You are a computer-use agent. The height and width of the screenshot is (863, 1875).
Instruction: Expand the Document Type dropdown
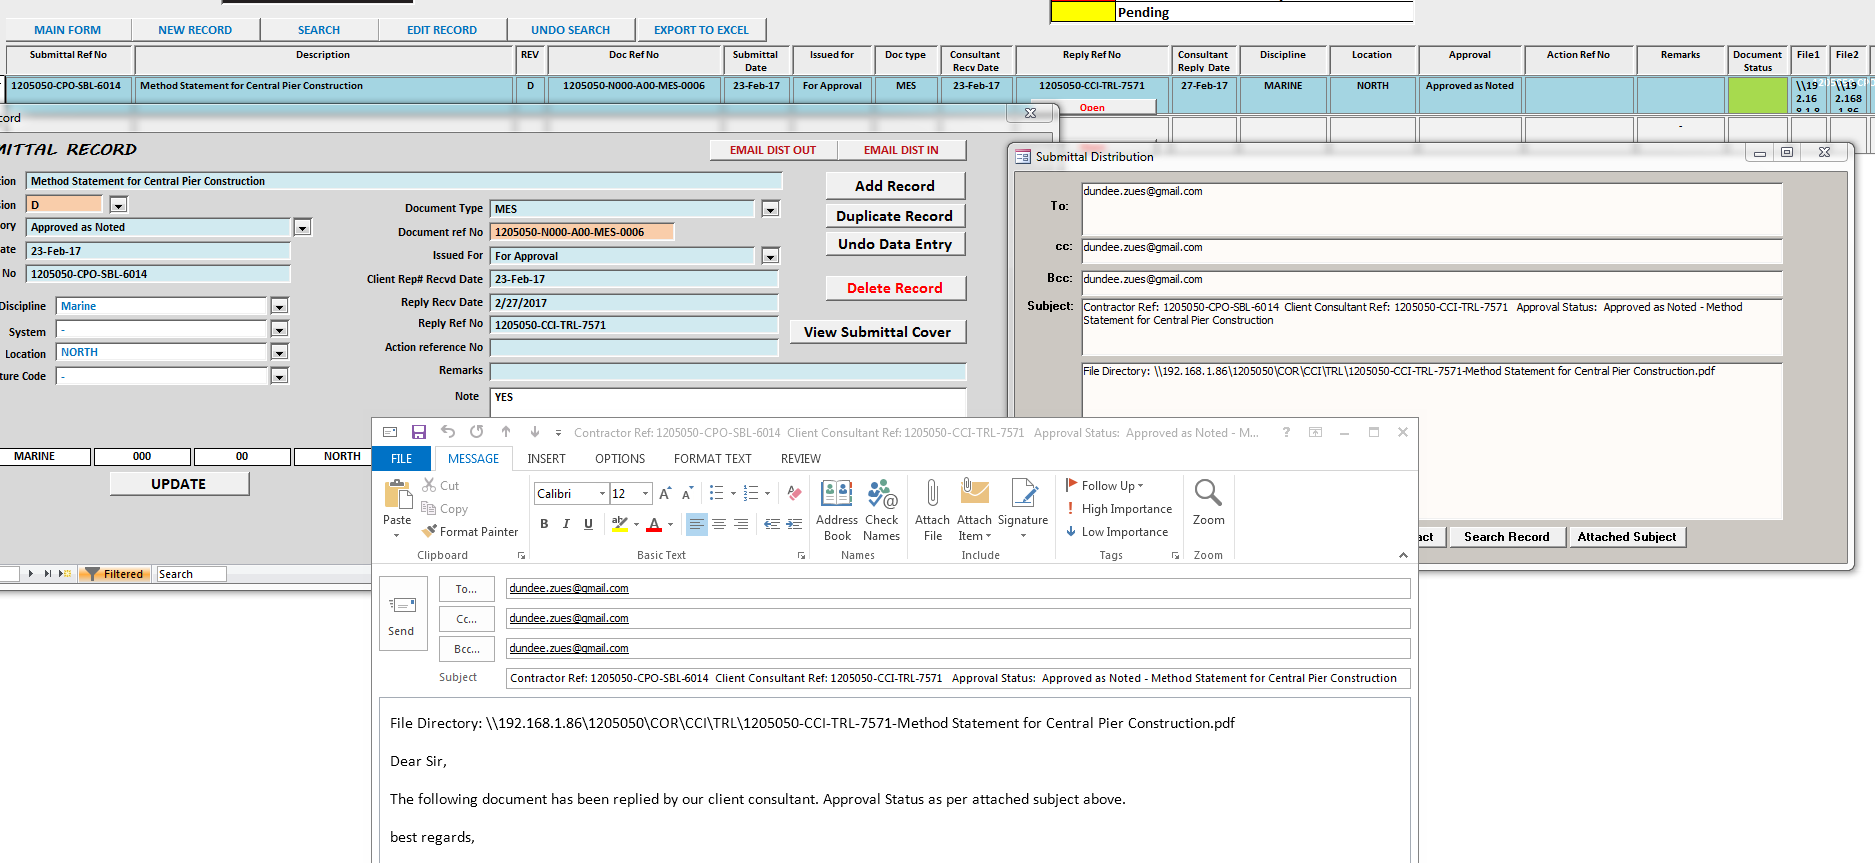pos(770,209)
